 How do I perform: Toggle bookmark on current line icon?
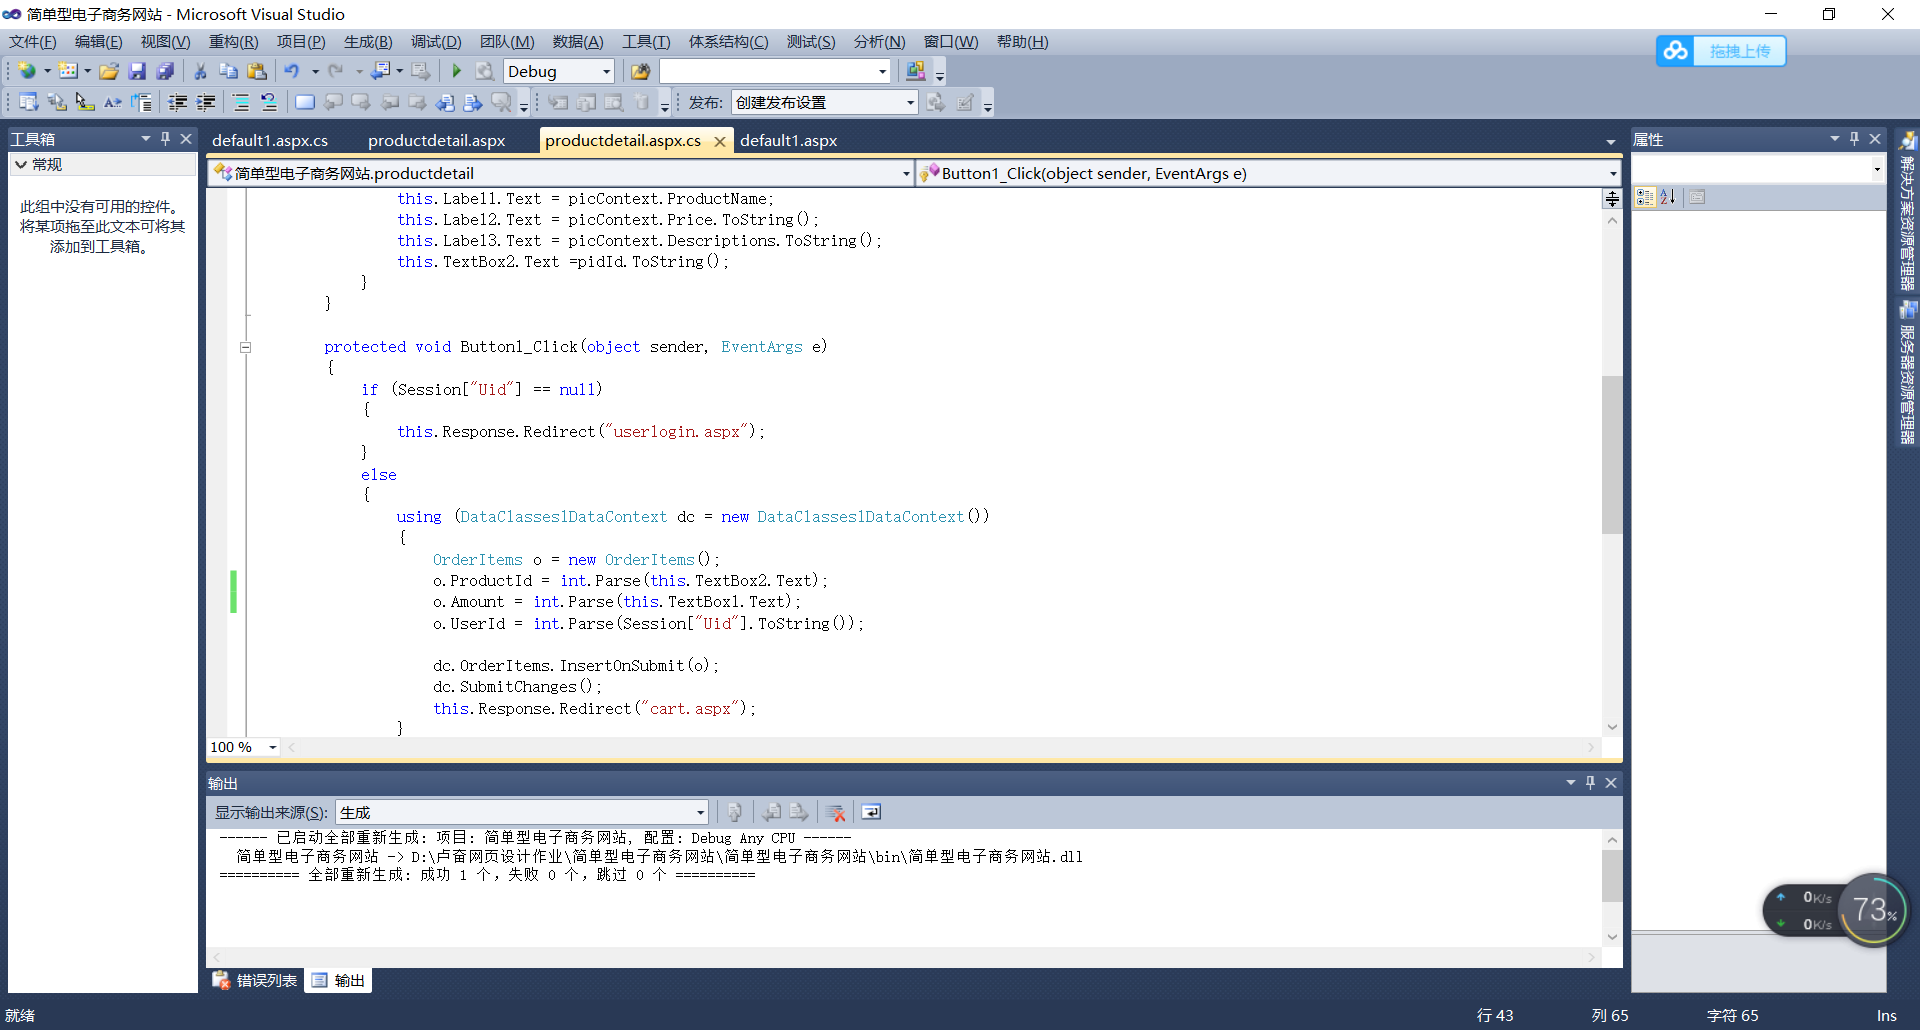[x=305, y=102]
